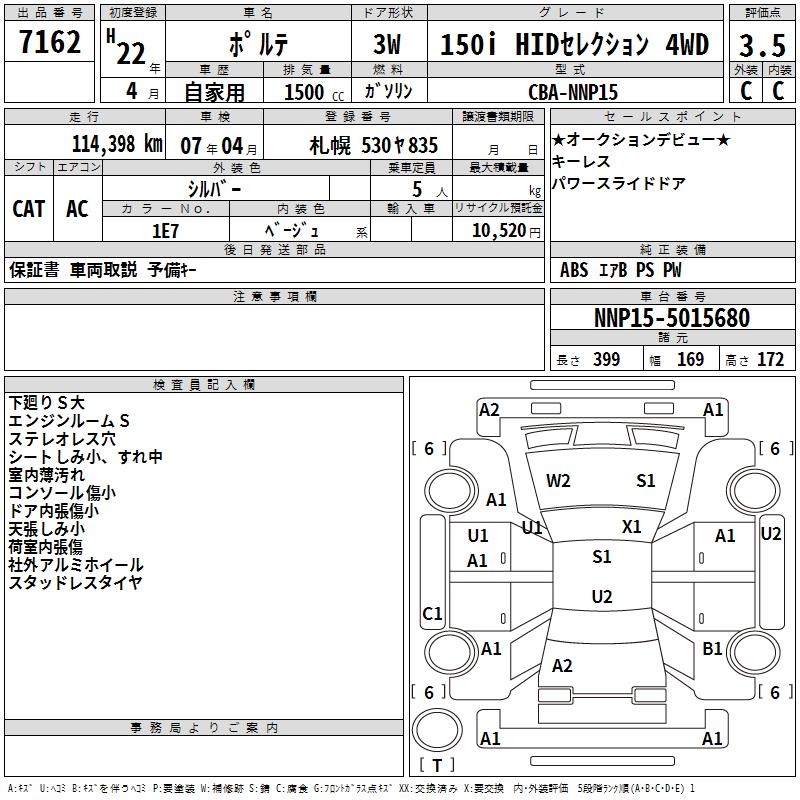Screen dimensions: 800x800
Task: Click the C grade under 外装
Action: (745, 90)
